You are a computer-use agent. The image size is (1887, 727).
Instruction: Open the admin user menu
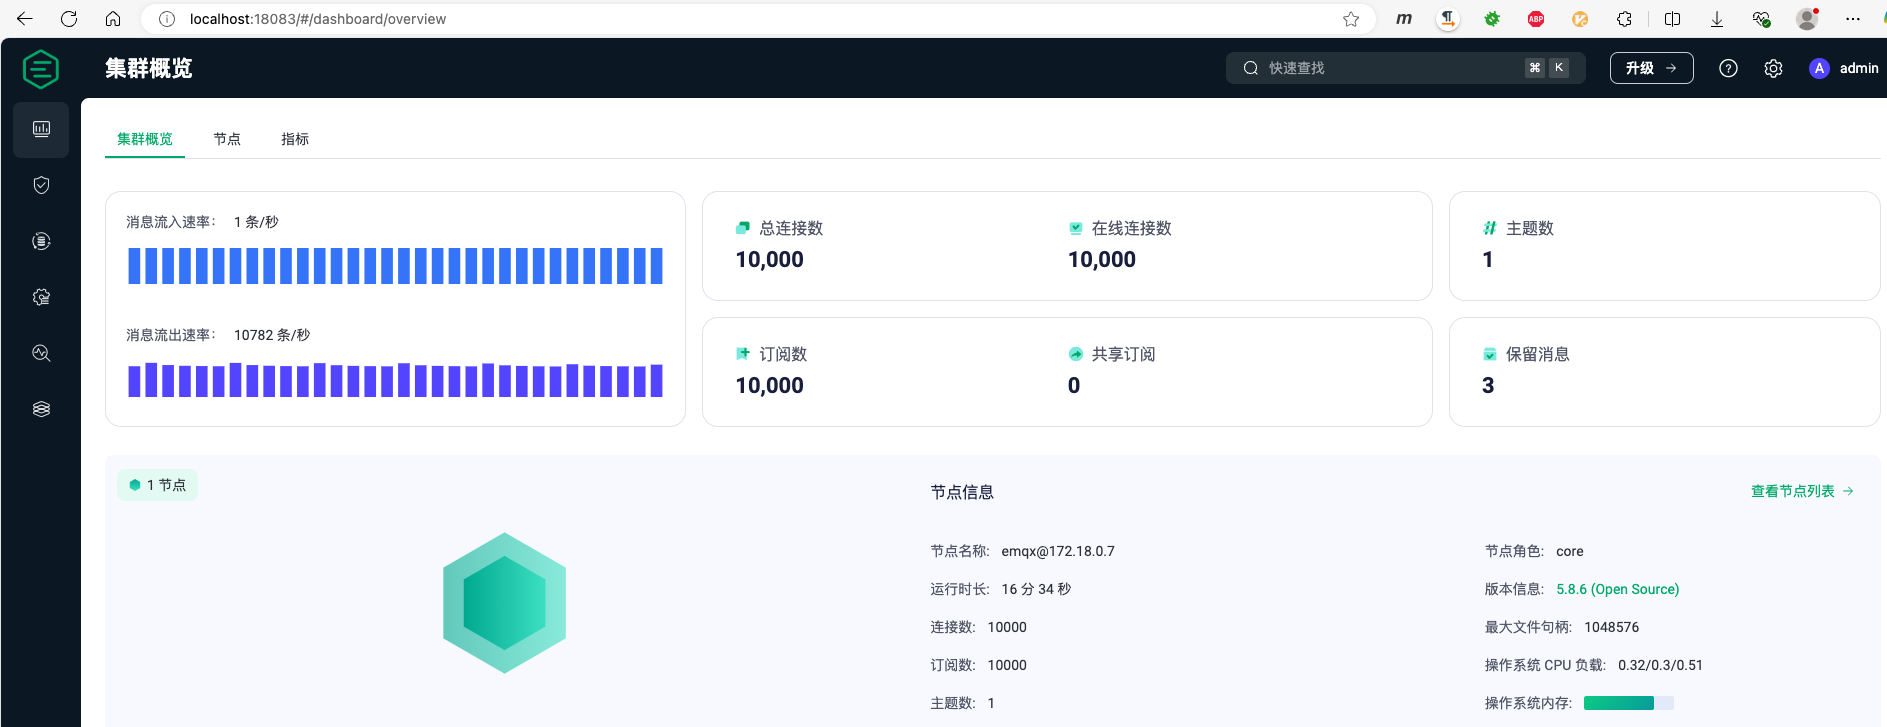[1844, 68]
